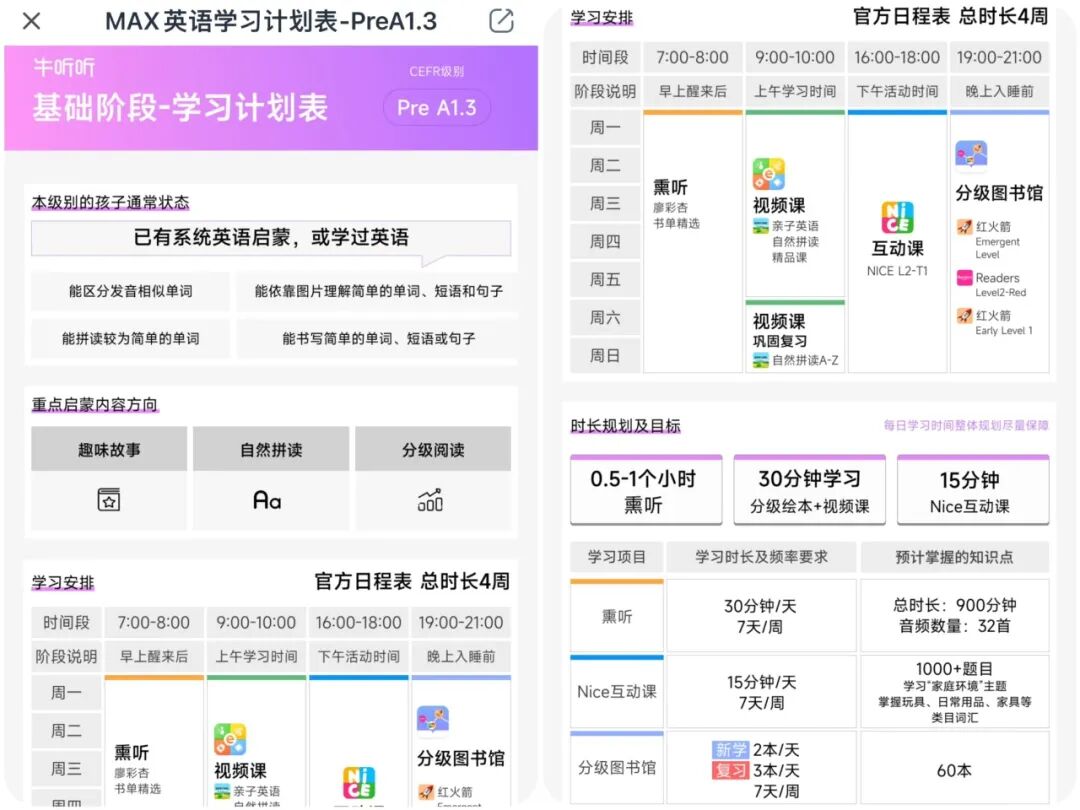Click the 能拼读较为简单的单词 cell

131,338
